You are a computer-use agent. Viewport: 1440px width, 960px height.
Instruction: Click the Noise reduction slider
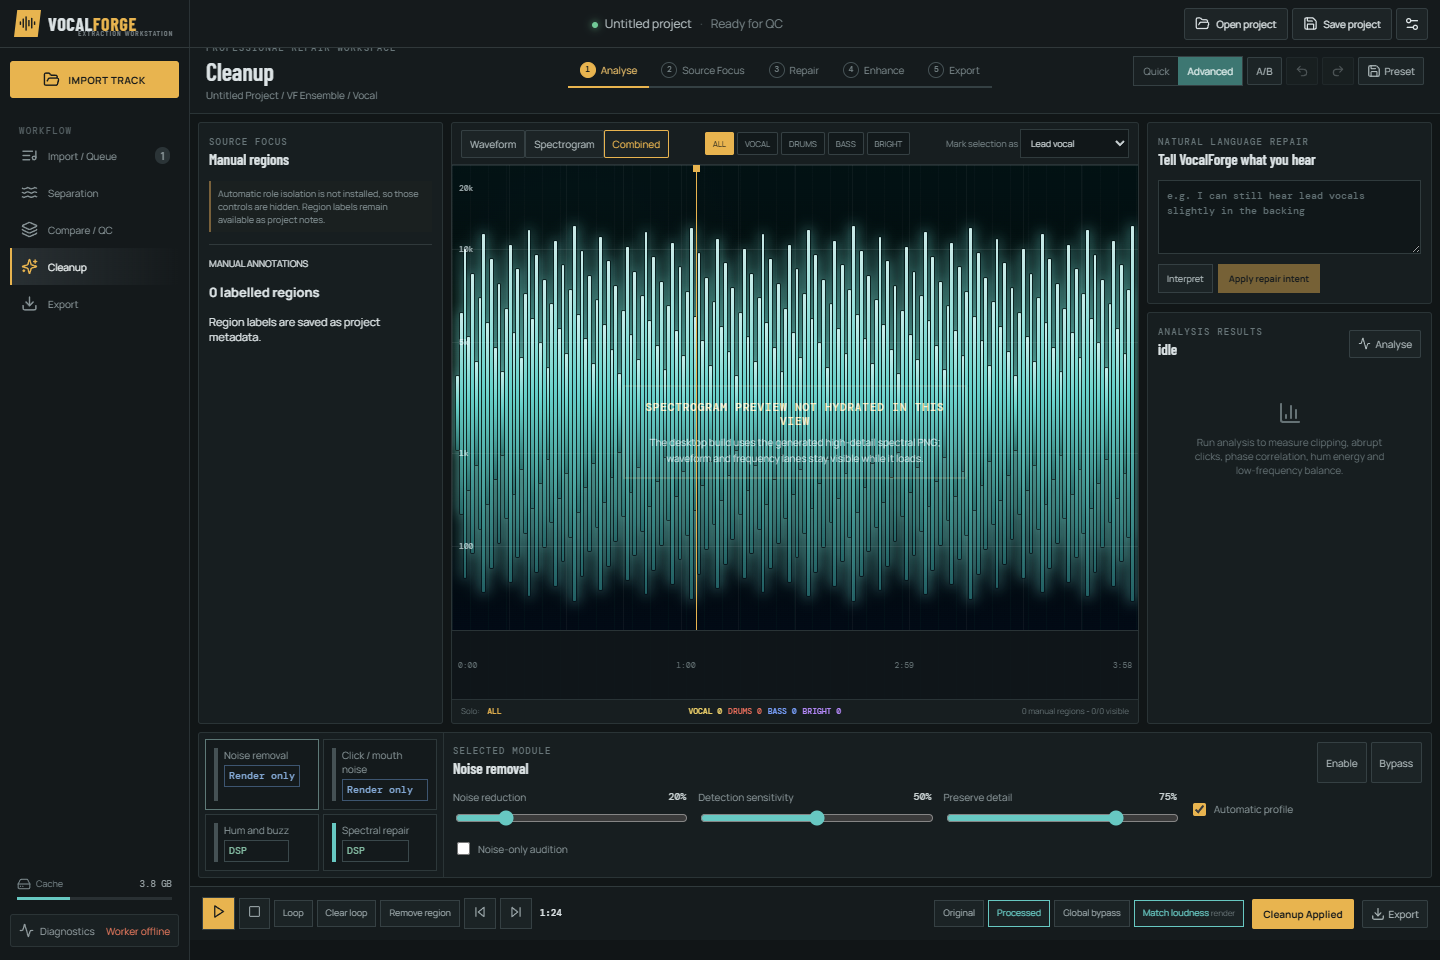tap(571, 818)
